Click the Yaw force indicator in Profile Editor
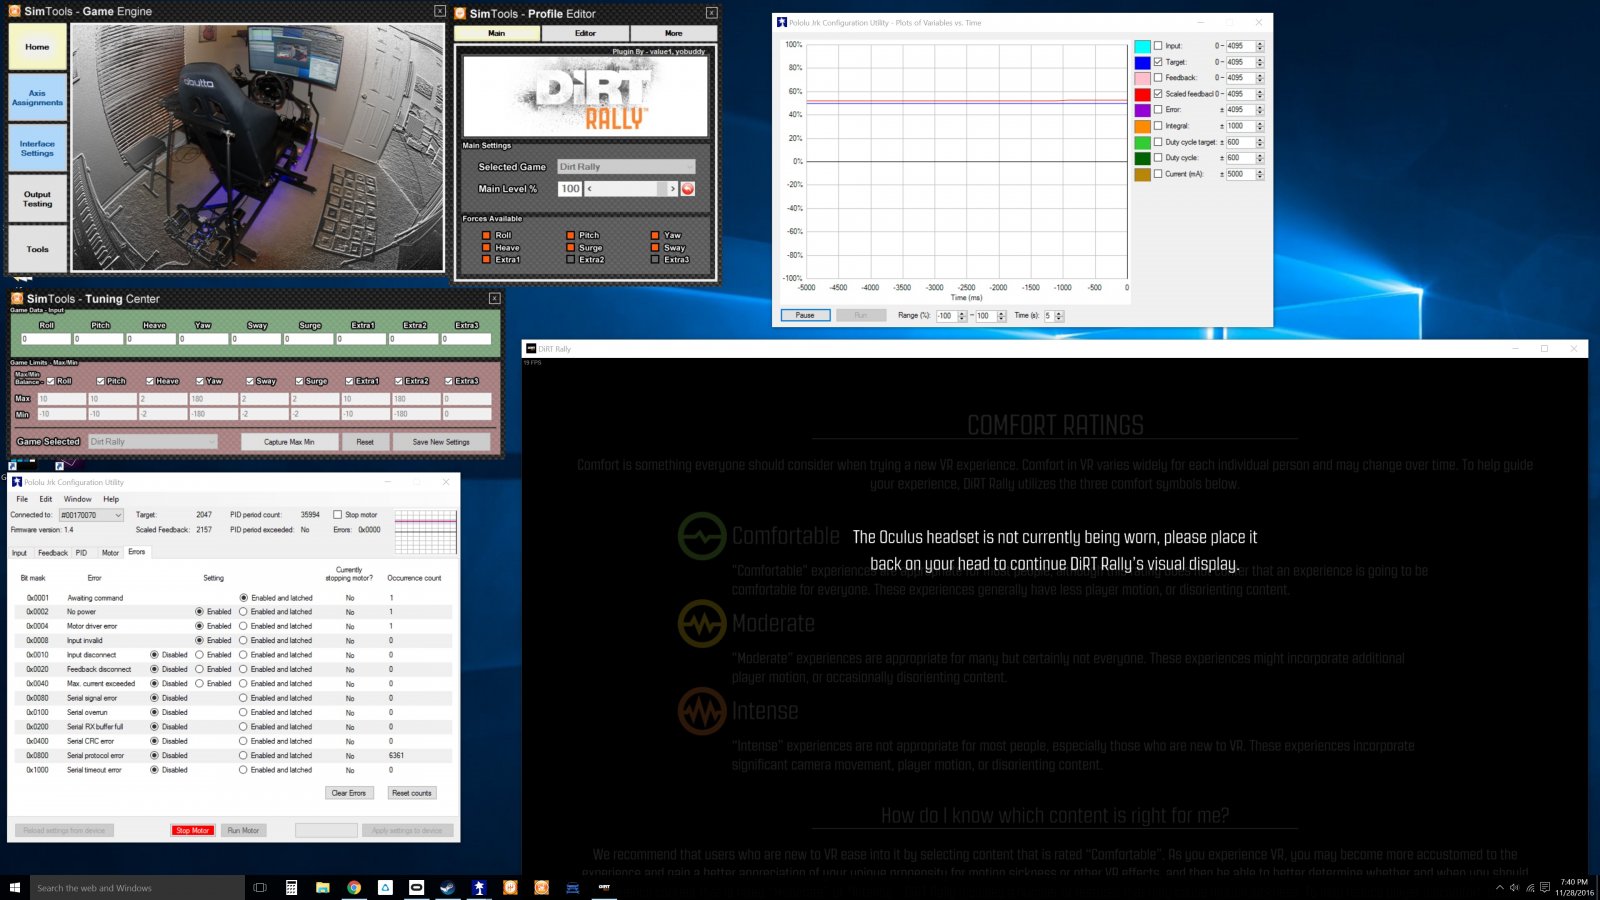 655,236
